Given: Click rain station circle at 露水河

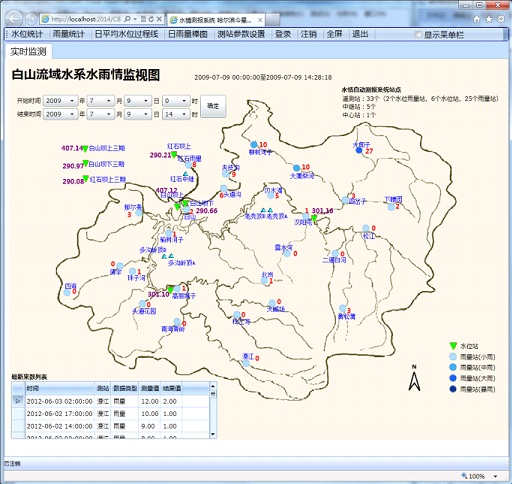Looking at the screenshot, I should coord(287,253).
